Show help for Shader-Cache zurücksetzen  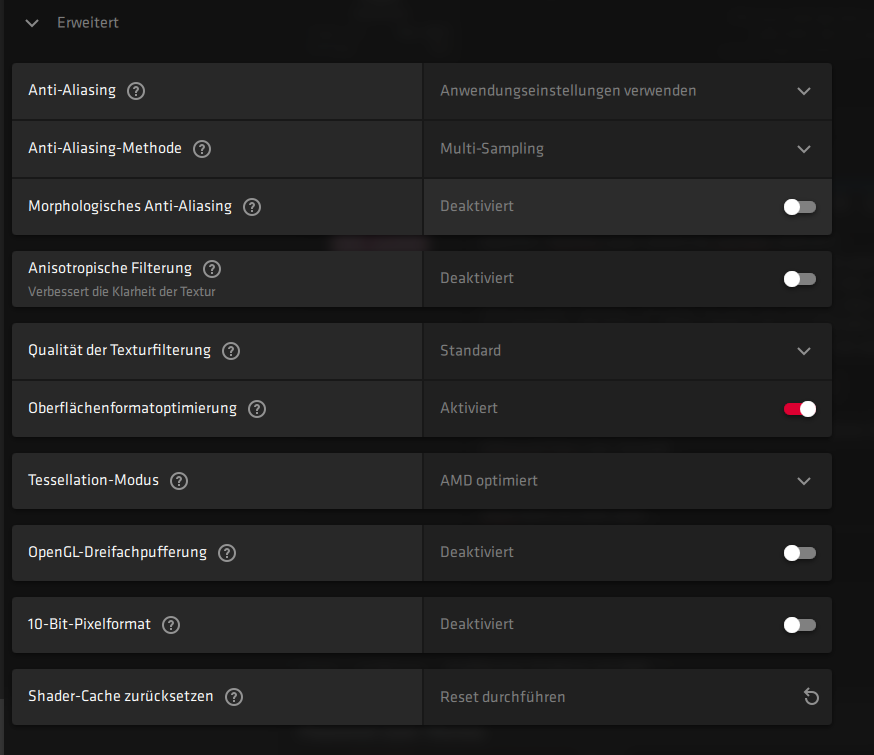tap(234, 697)
